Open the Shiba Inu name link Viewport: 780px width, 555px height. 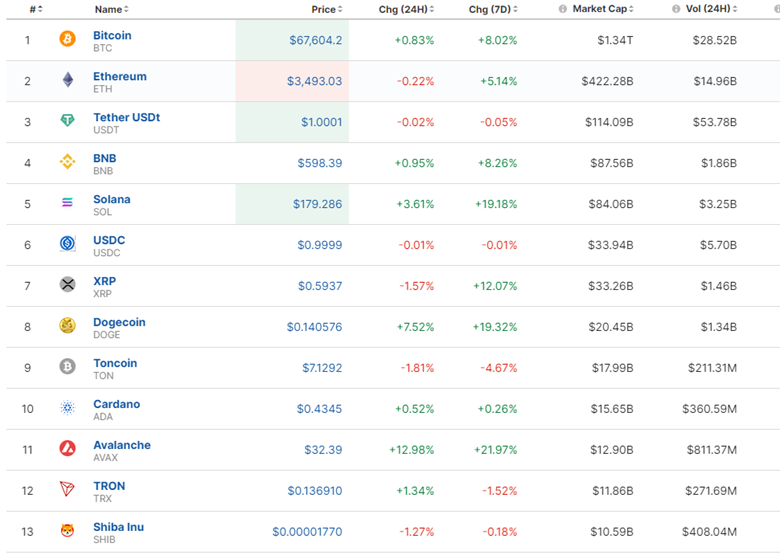pos(118,527)
